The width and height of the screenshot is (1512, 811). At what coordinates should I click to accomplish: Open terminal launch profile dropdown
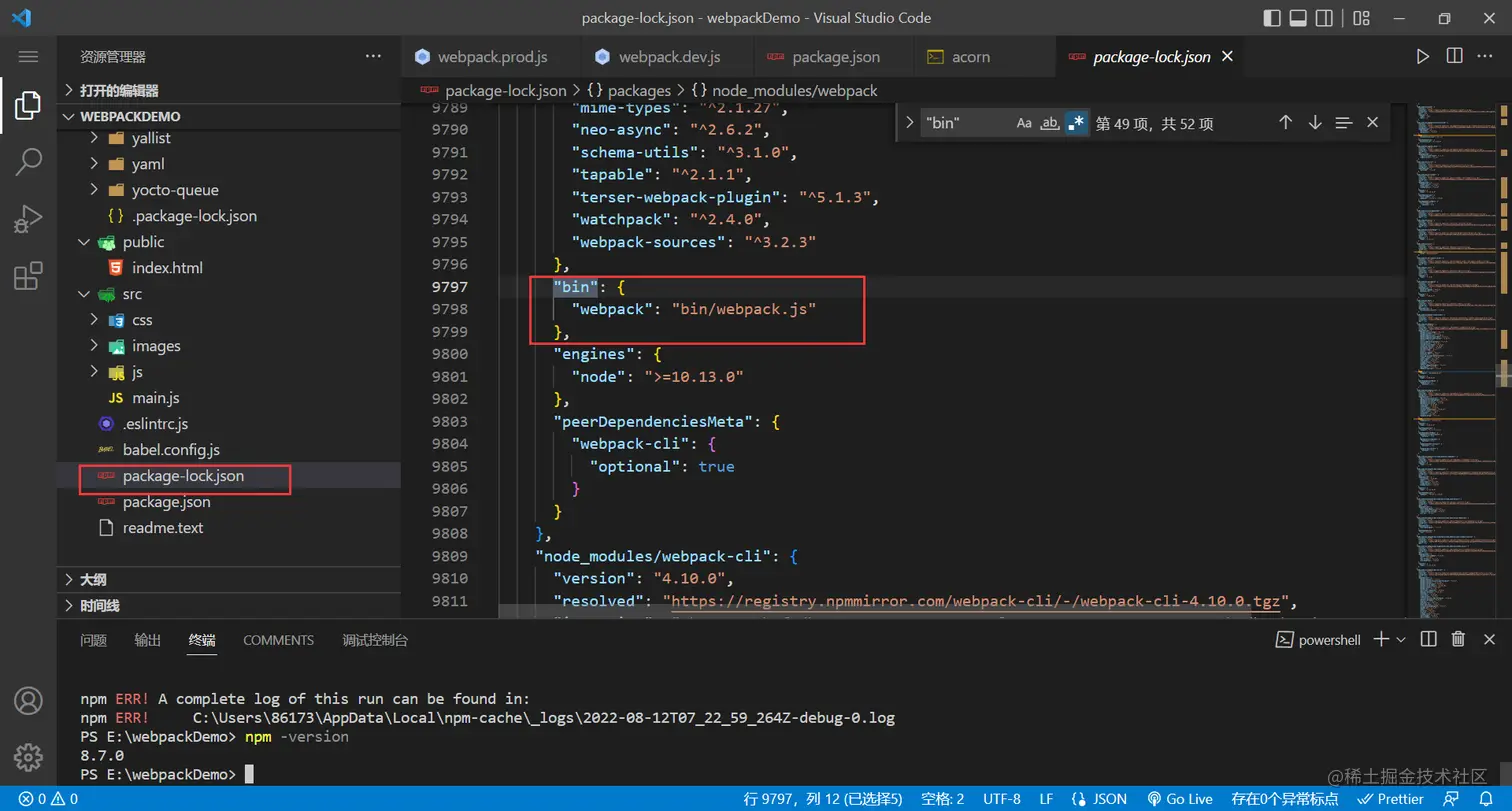[1401, 639]
